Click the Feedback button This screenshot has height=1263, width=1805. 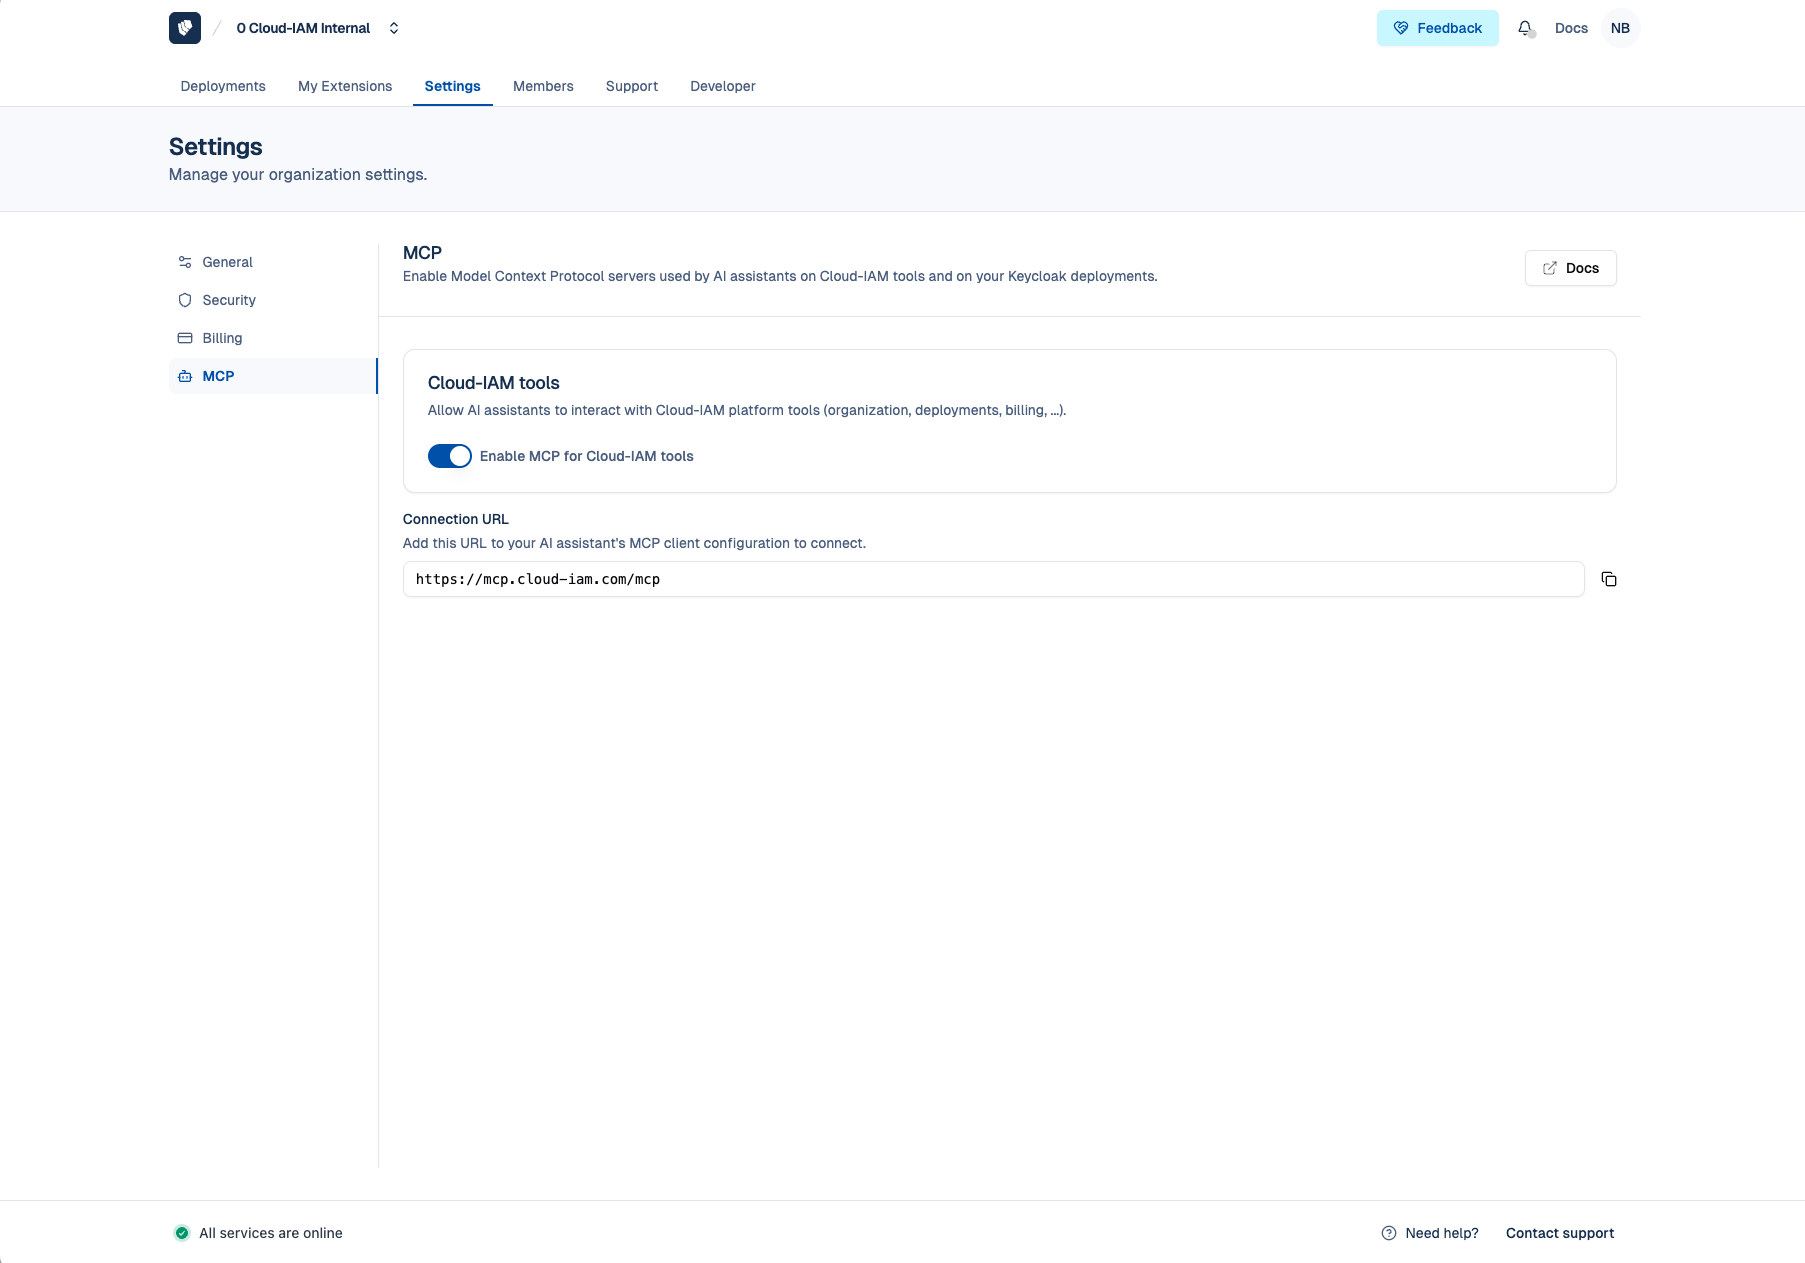tap(1438, 28)
